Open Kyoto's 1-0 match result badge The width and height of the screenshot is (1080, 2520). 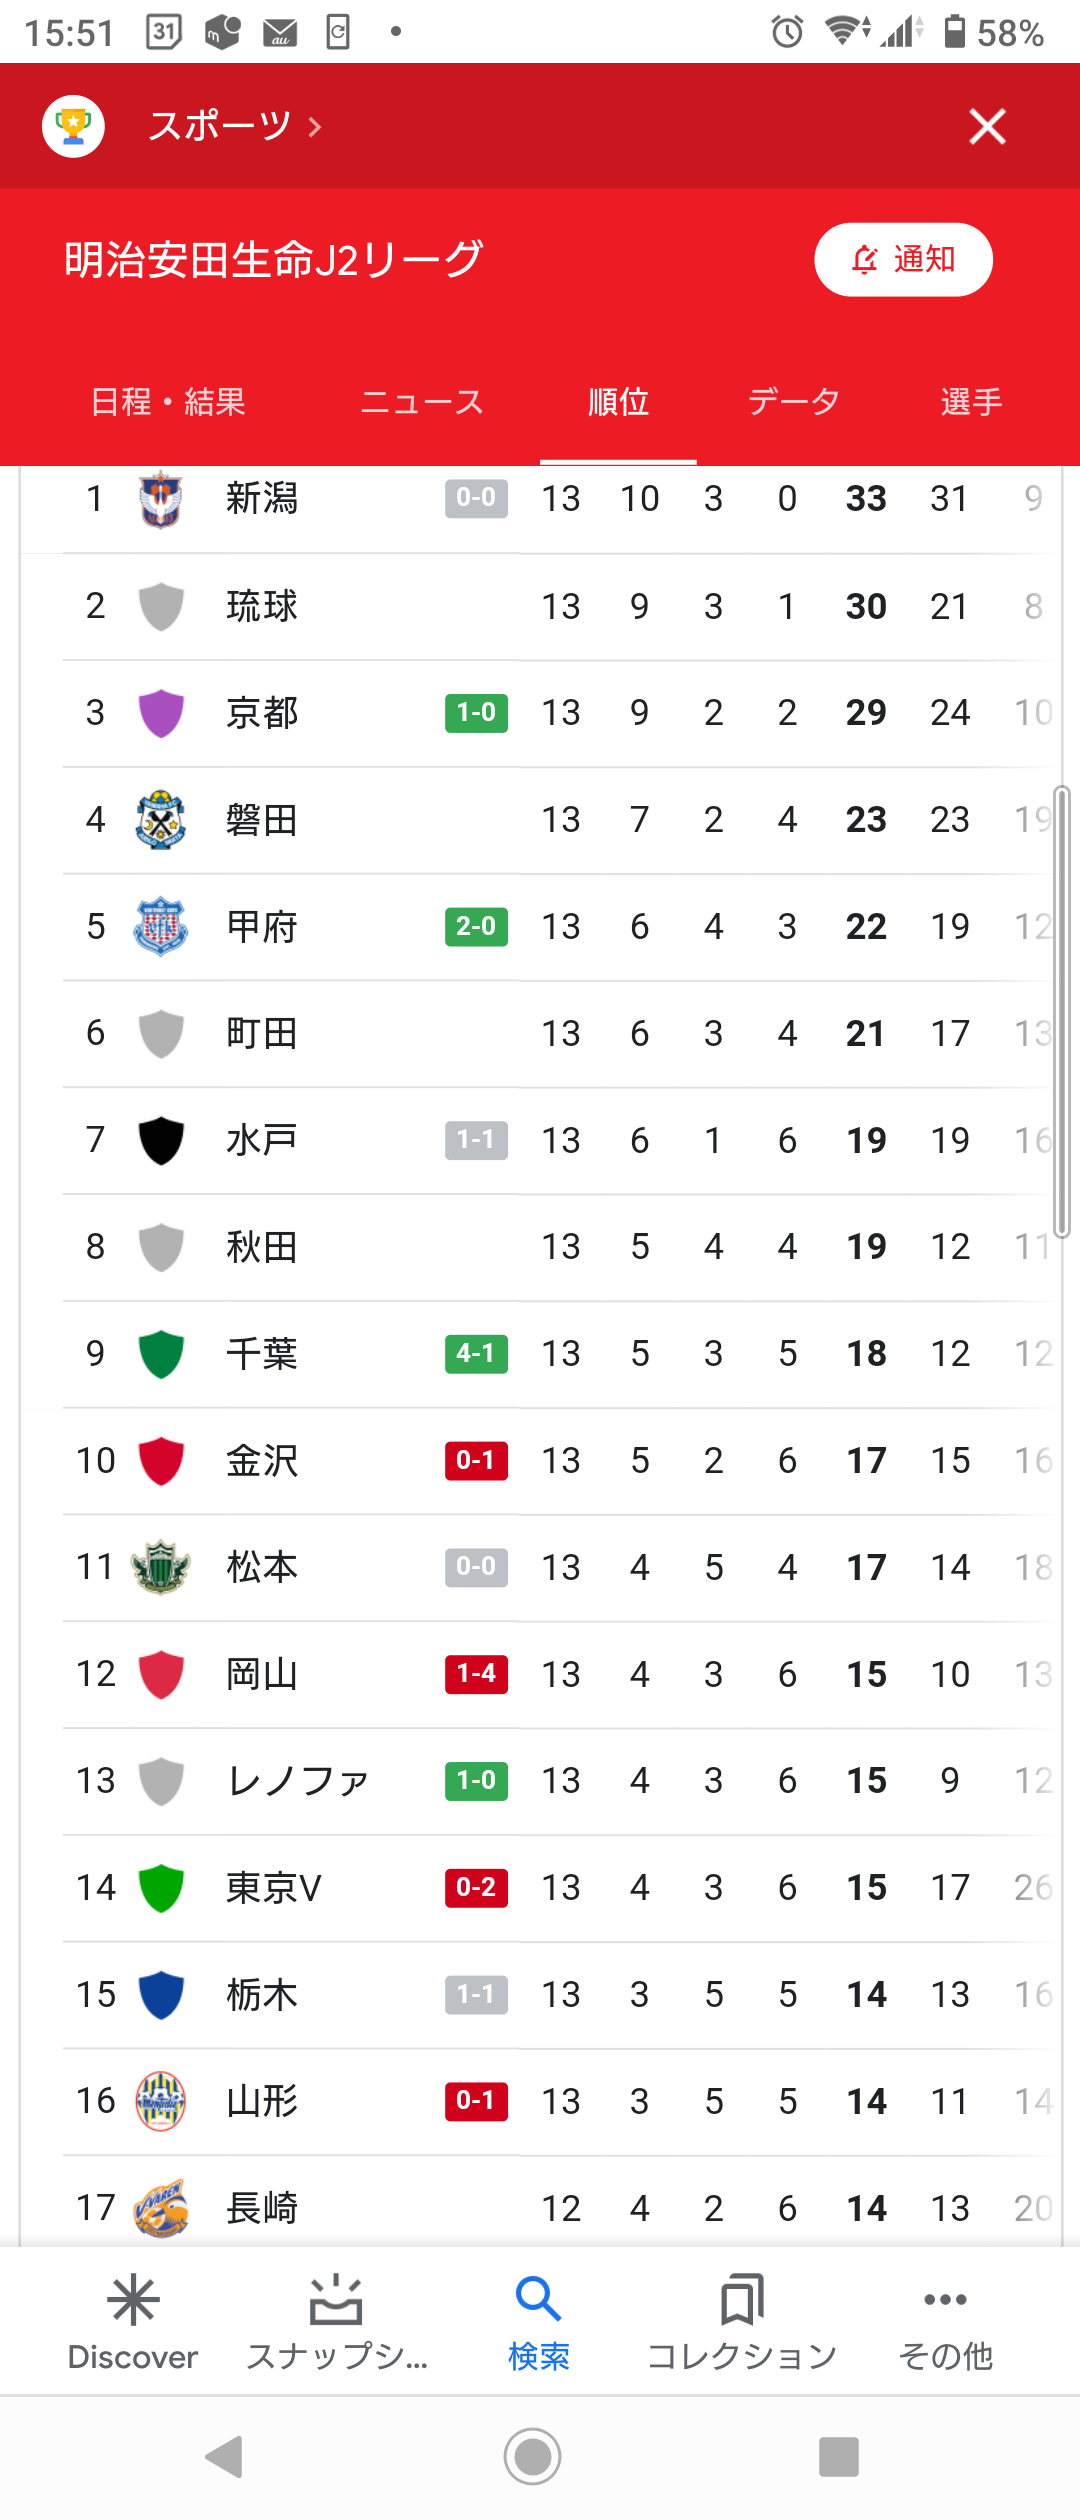pyautogui.click(x=476, y=713)
